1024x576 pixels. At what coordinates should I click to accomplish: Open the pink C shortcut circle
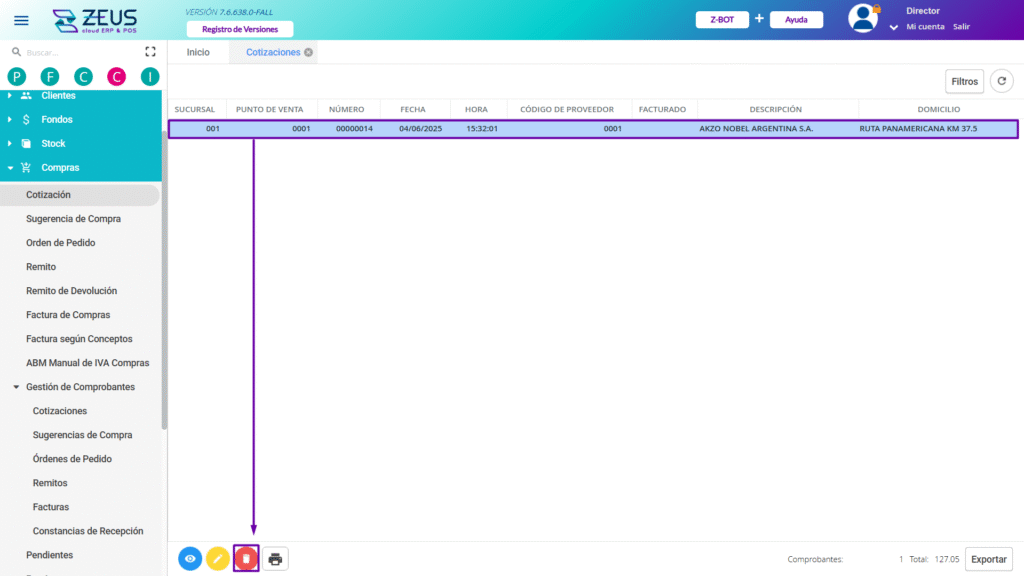coord(116,77)
